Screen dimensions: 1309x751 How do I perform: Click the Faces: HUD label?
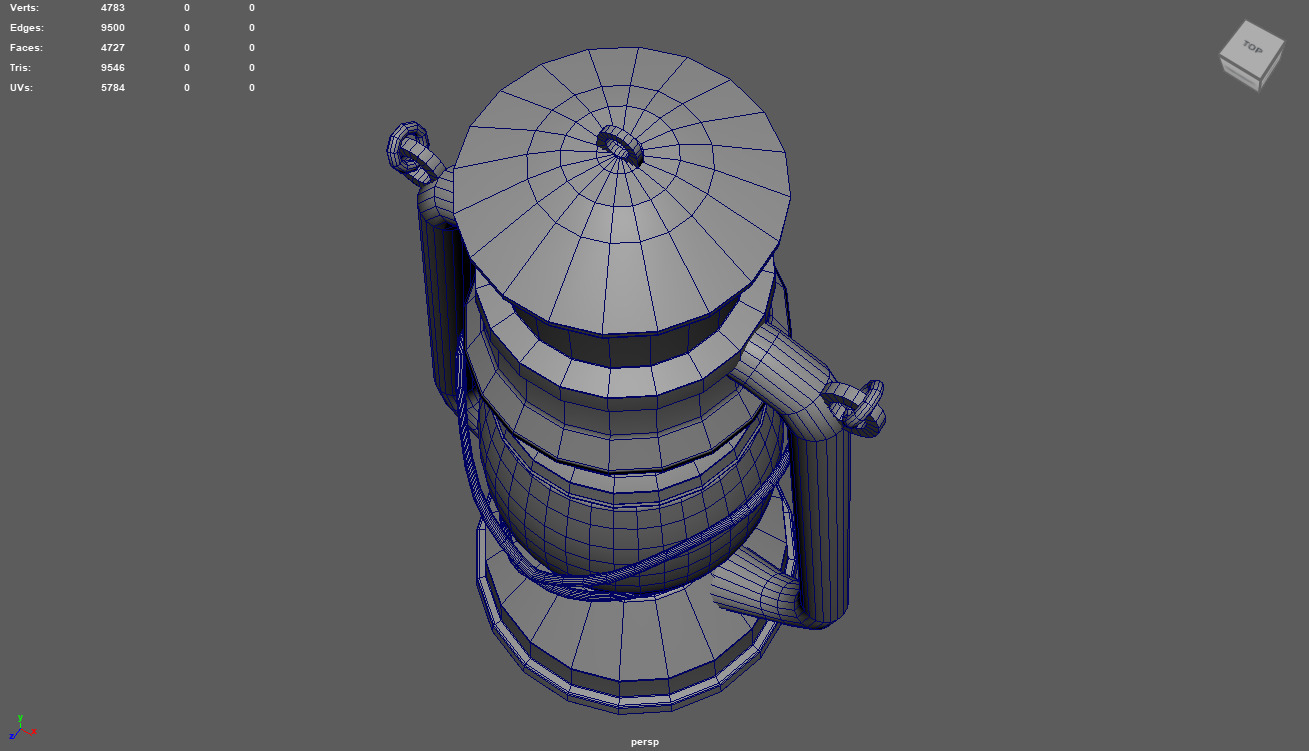click(27, 48)
